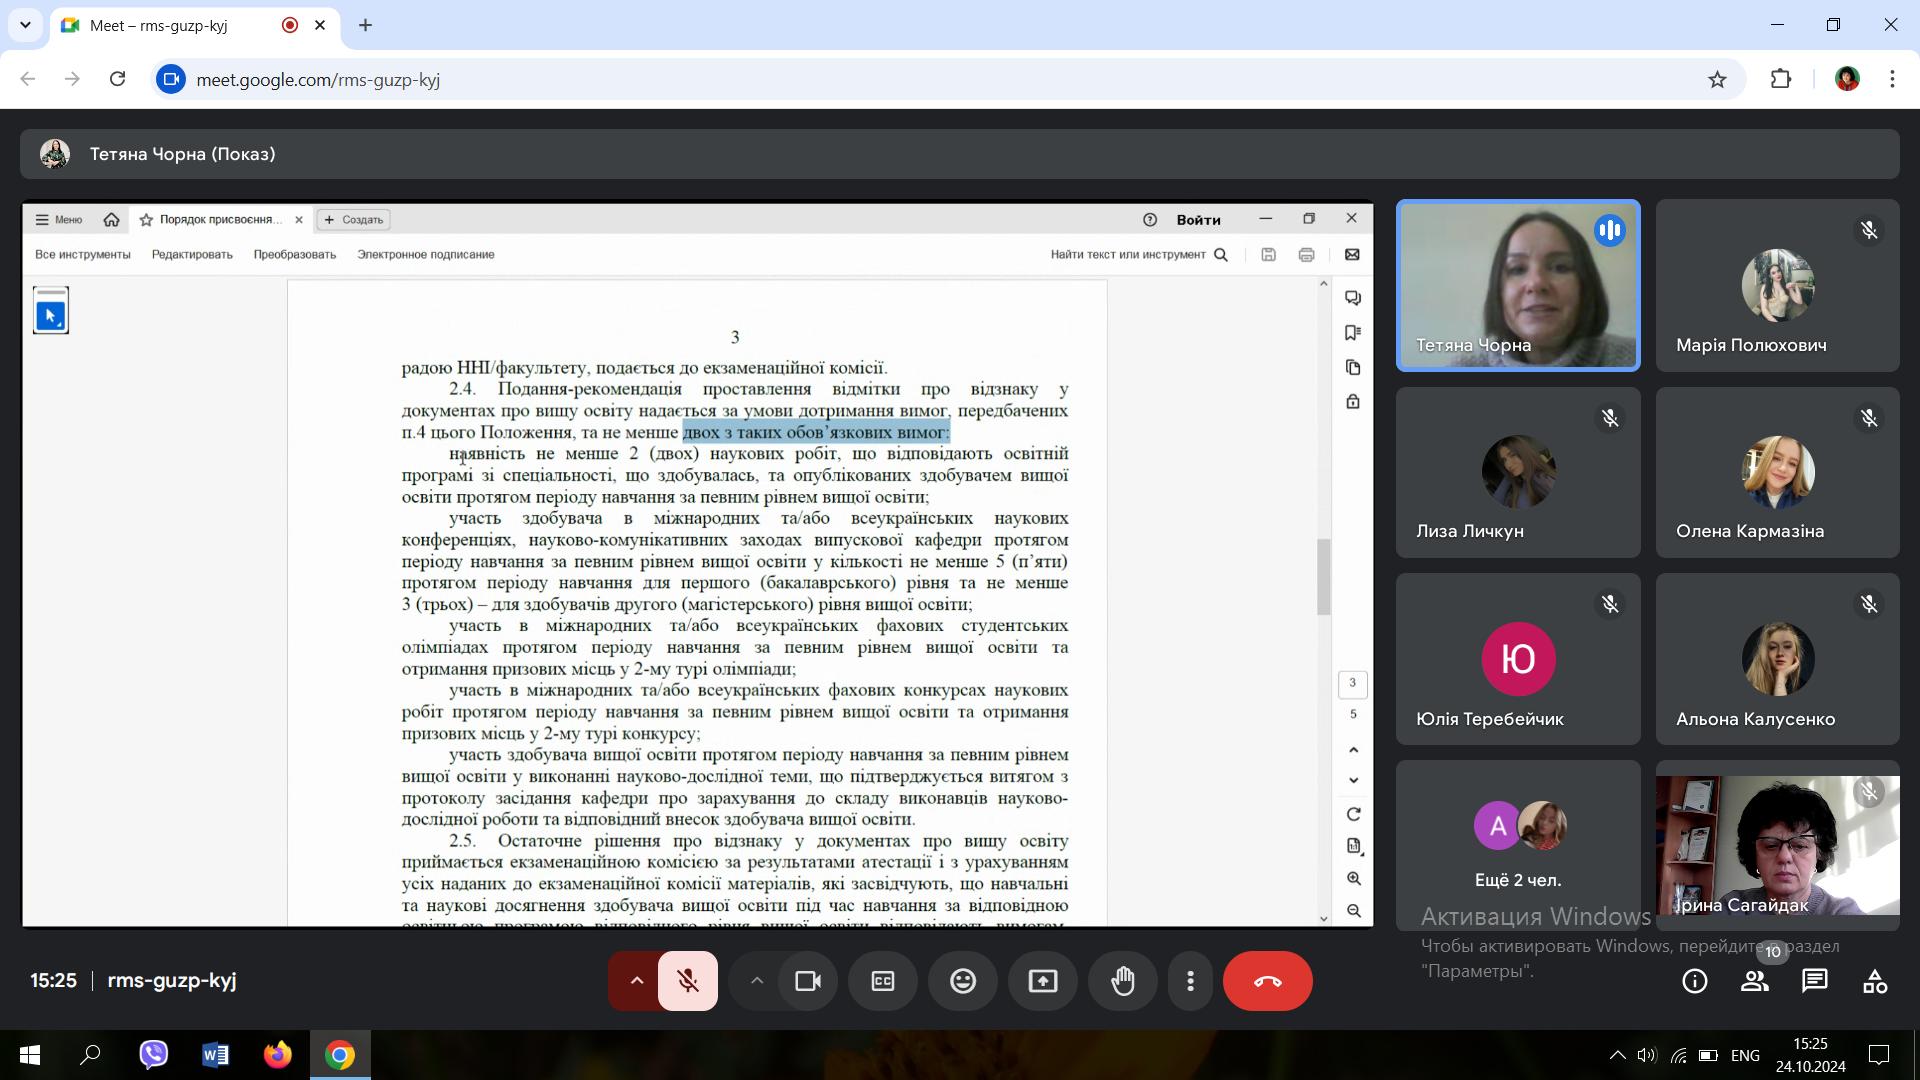Image resolution: width=1920 pixels, height=1080 pixels.
Task: Zoom in on the PDF document
Action: (x=1353, y=878)
